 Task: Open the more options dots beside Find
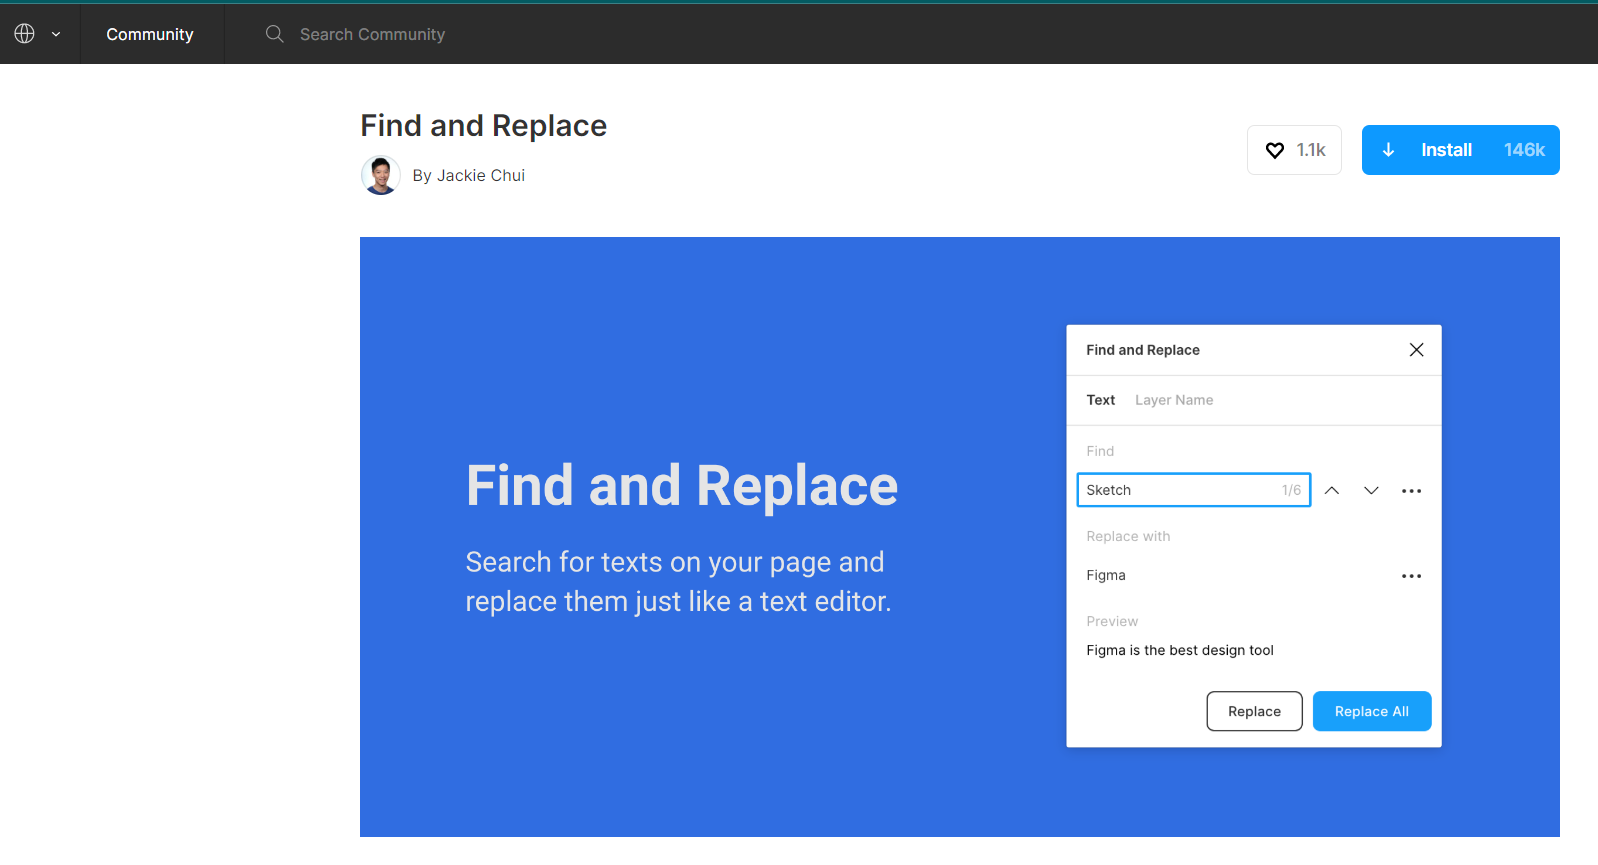tap(1411, 491)
